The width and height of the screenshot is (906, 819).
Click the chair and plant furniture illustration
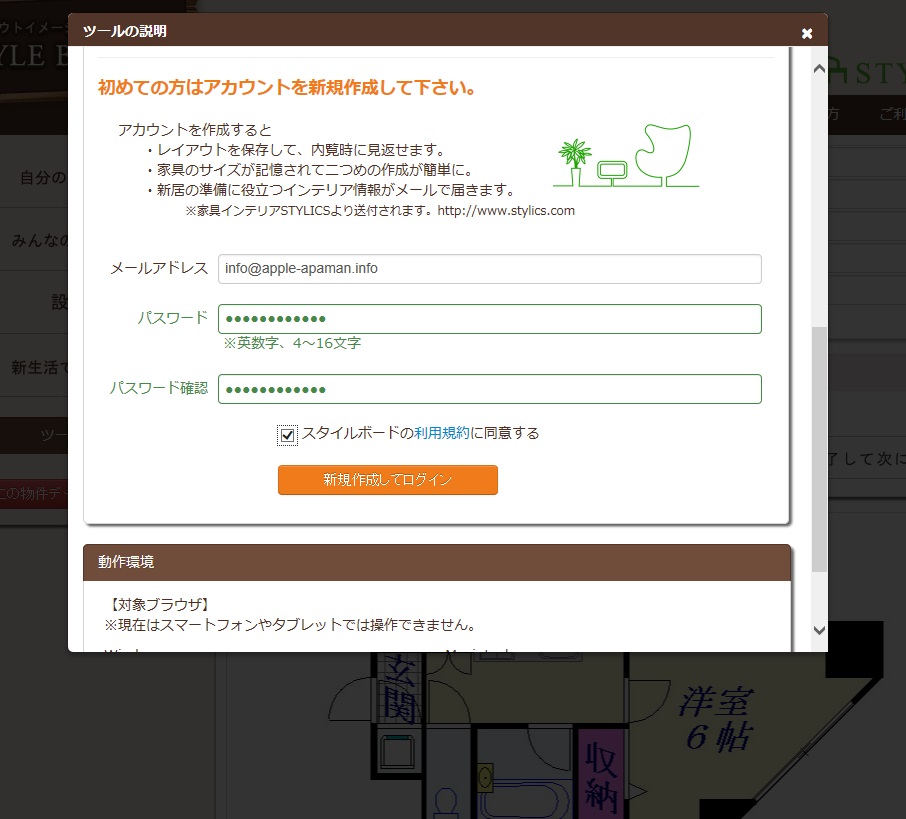(626, 157)
